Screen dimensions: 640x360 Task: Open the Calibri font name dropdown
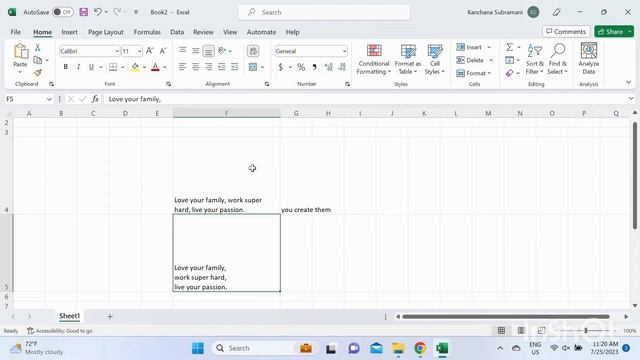(x=117, y=51)
